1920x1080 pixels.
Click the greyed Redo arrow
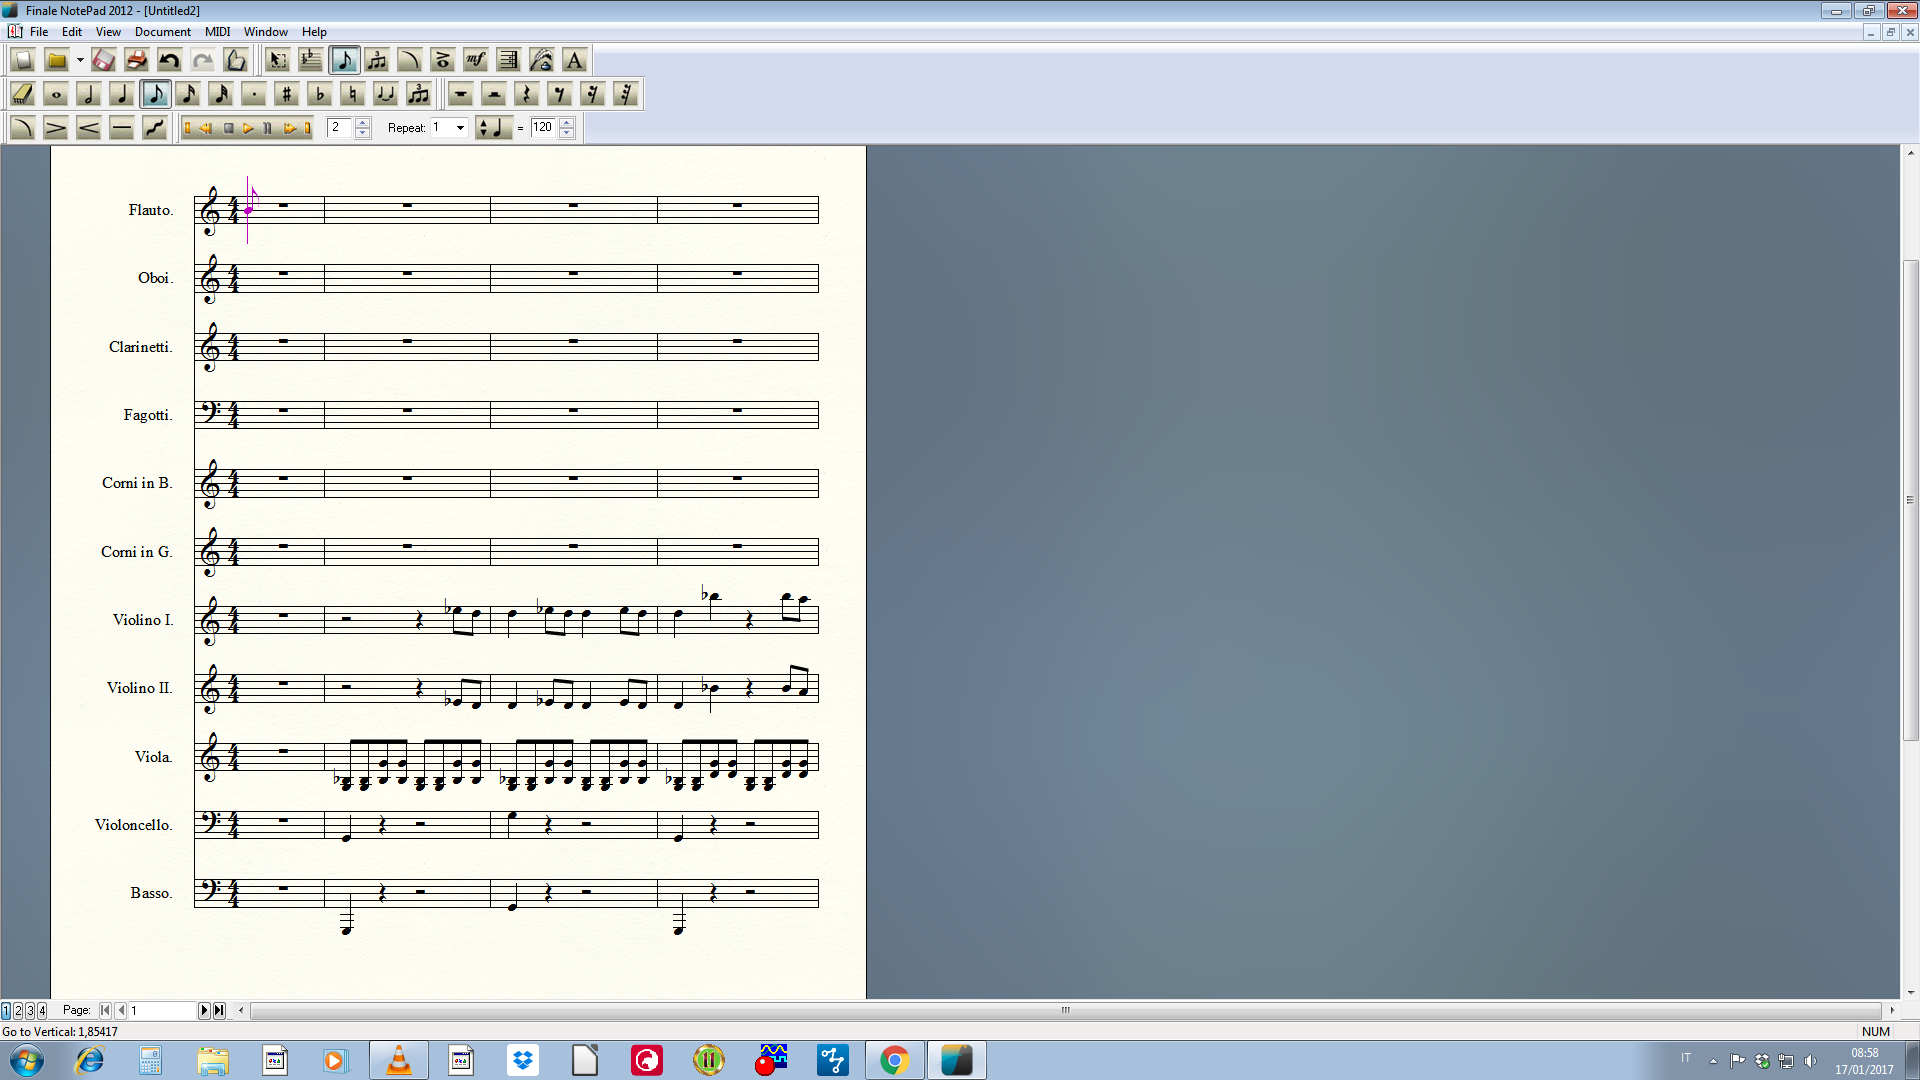coord(203,61)
